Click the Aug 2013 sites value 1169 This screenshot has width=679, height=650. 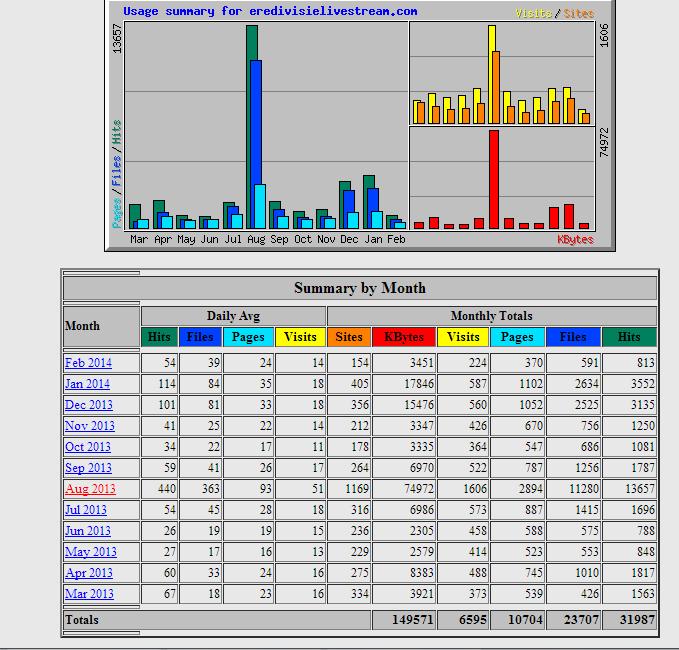[357, 489]
